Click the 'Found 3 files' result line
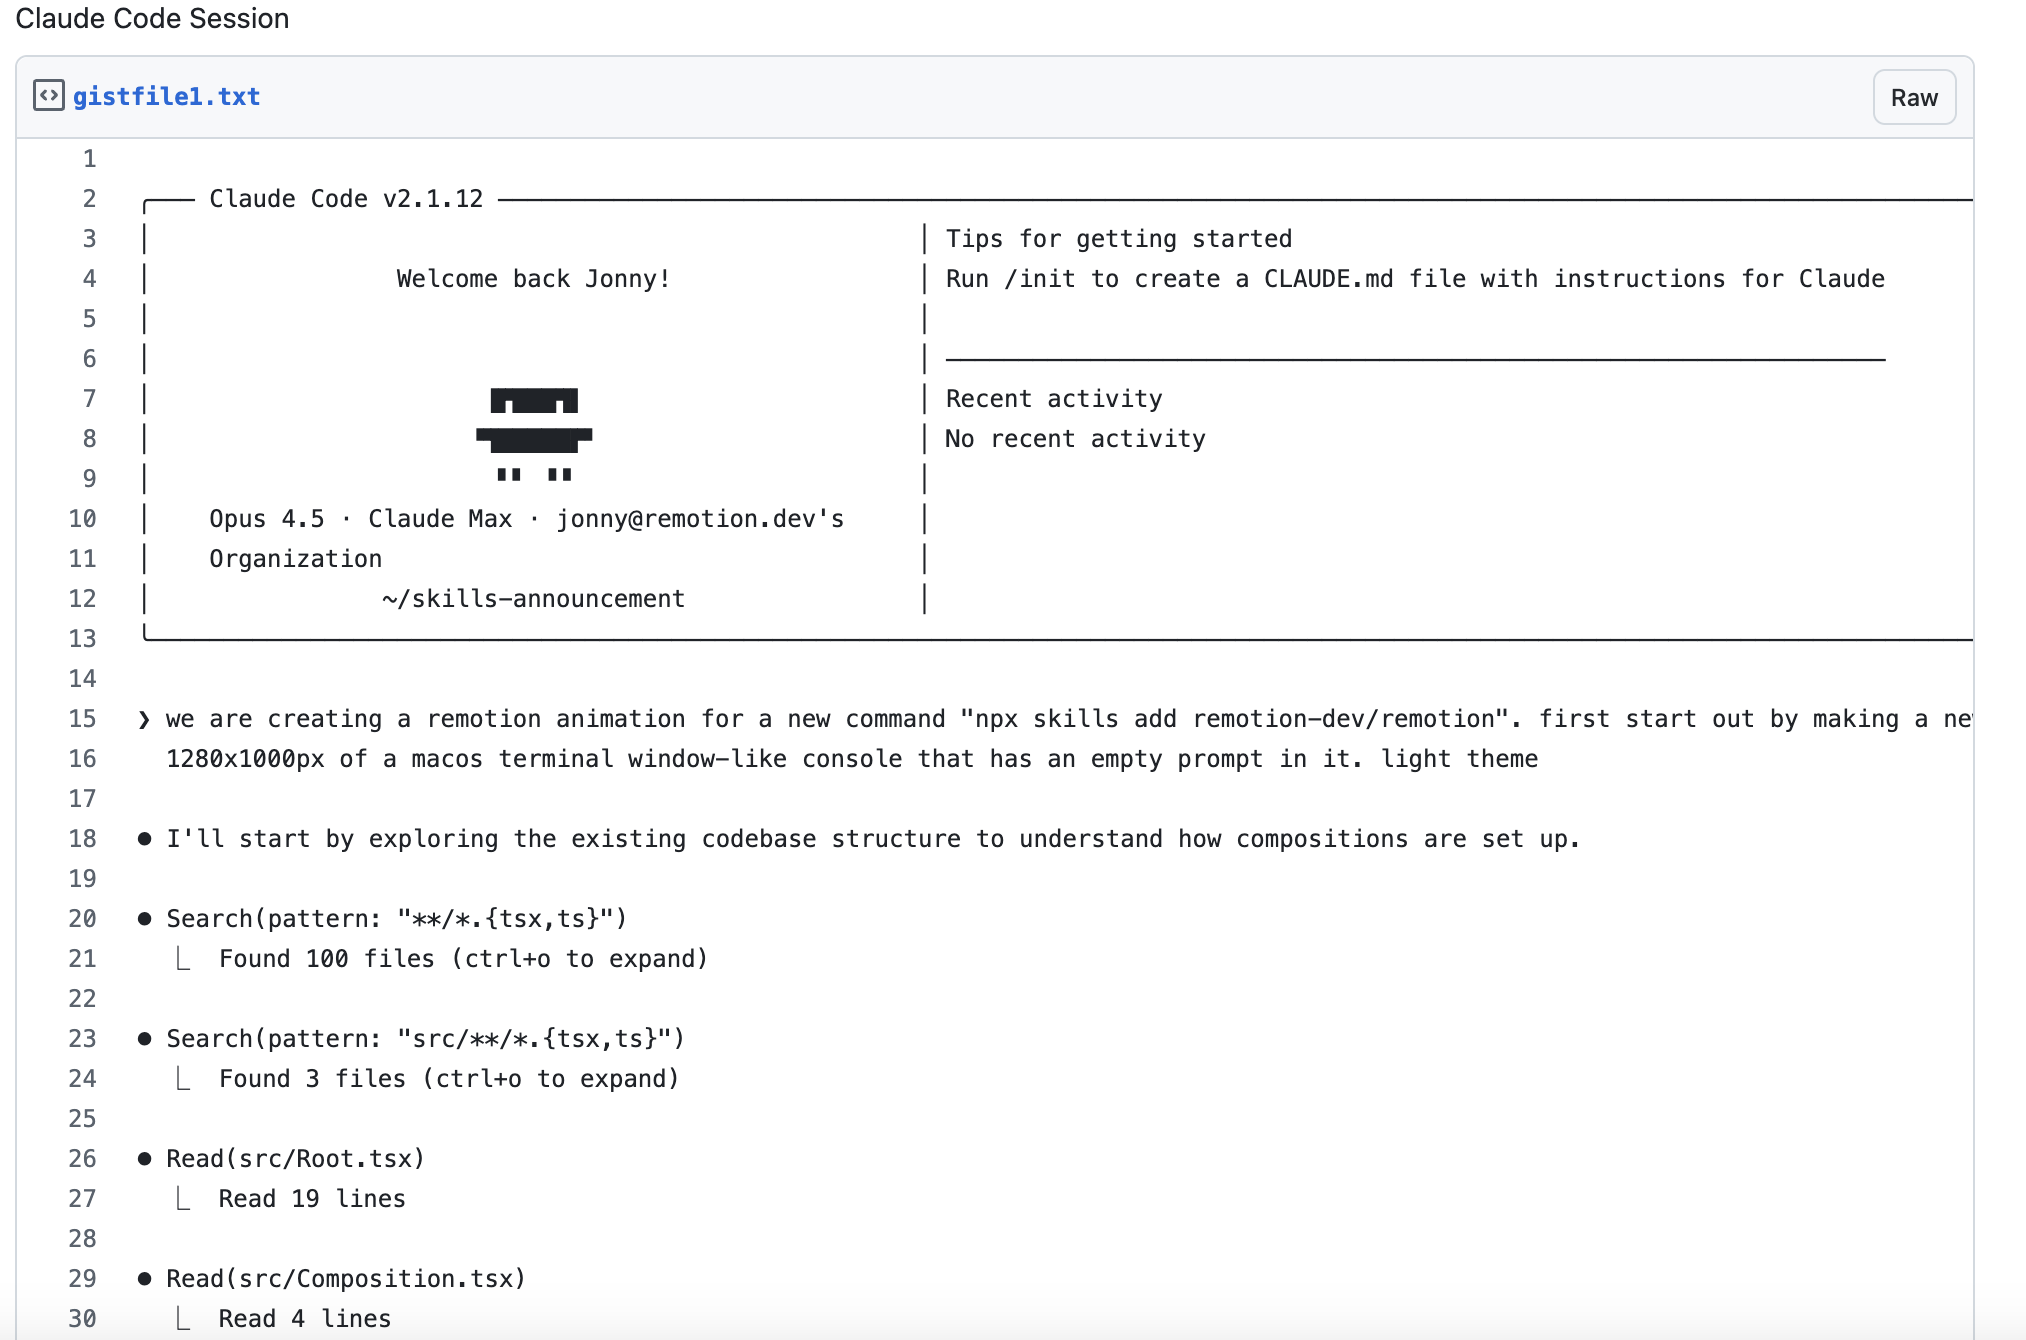This screenshot has height=1340, width=2026. pyautogui.click(x=449, y=1079)
